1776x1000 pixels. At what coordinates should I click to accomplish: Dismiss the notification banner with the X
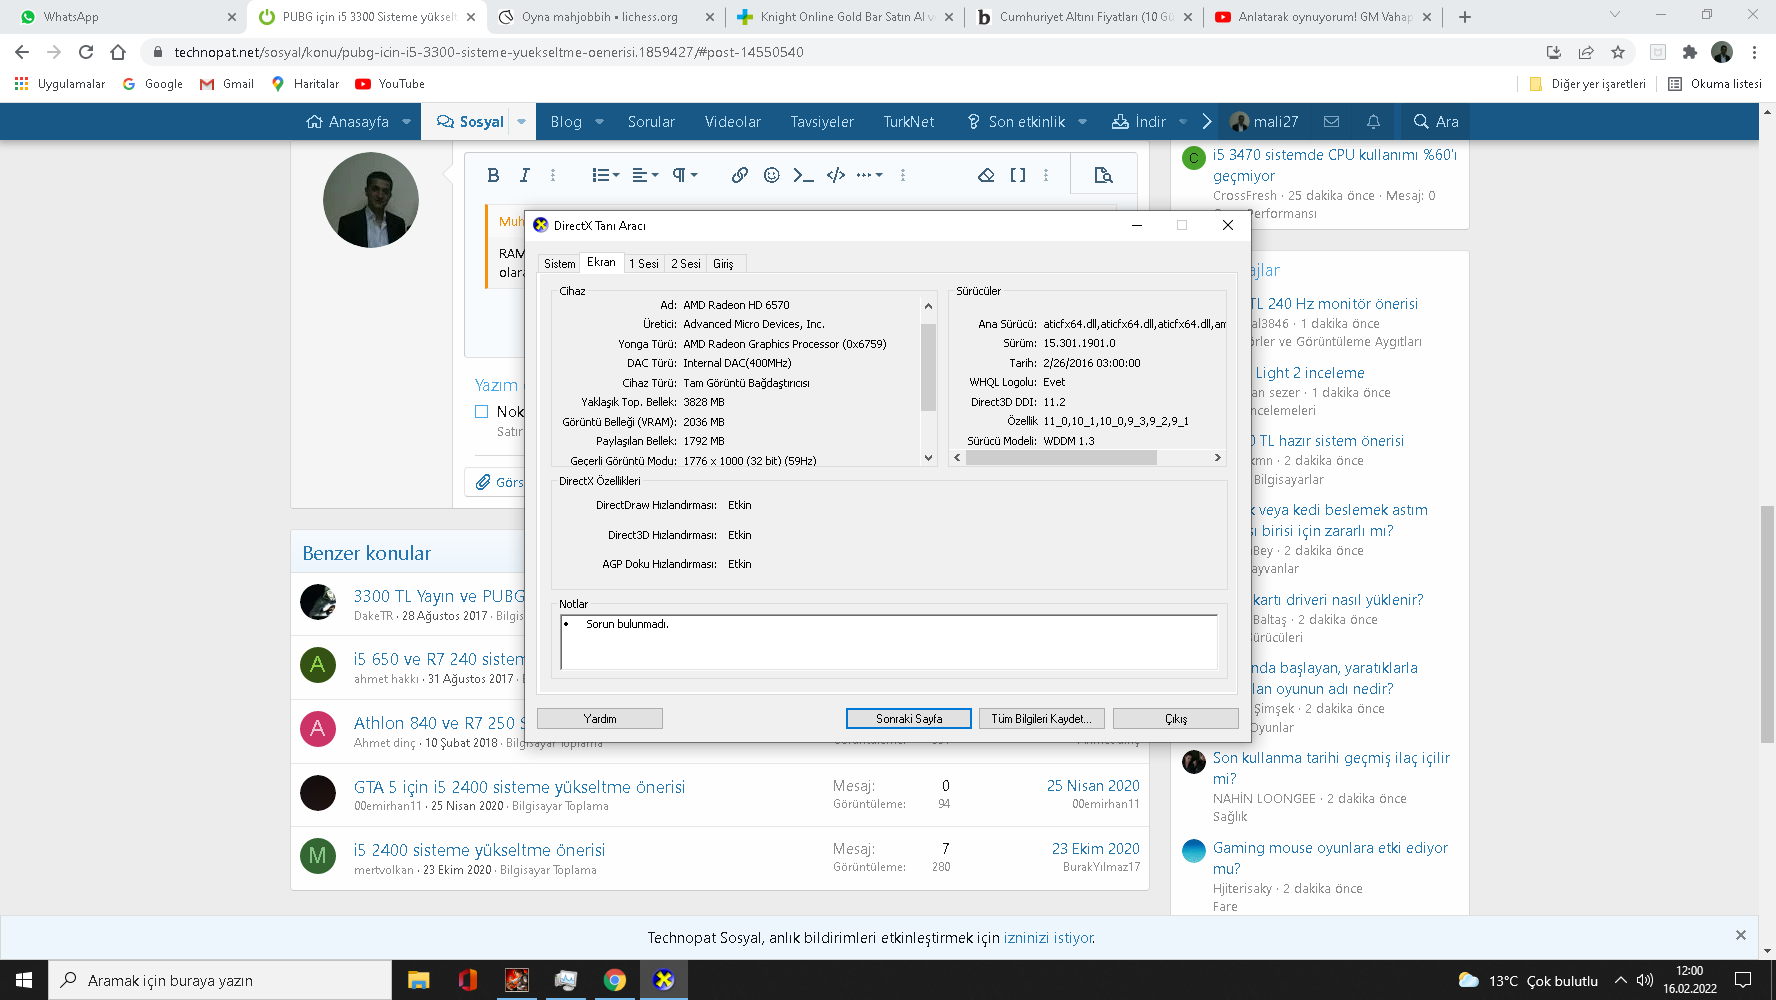(1741, 935)
